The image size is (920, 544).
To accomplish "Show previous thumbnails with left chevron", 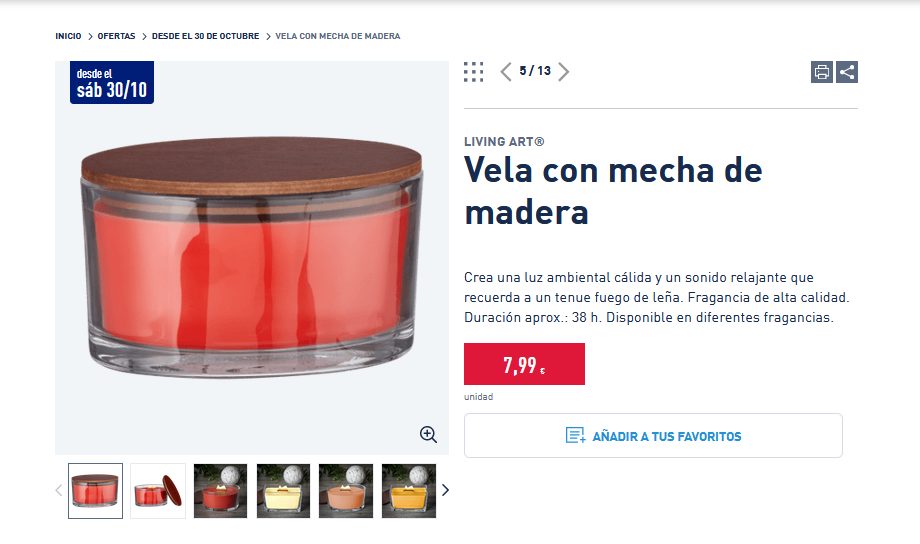I will (x=59, y=490).
